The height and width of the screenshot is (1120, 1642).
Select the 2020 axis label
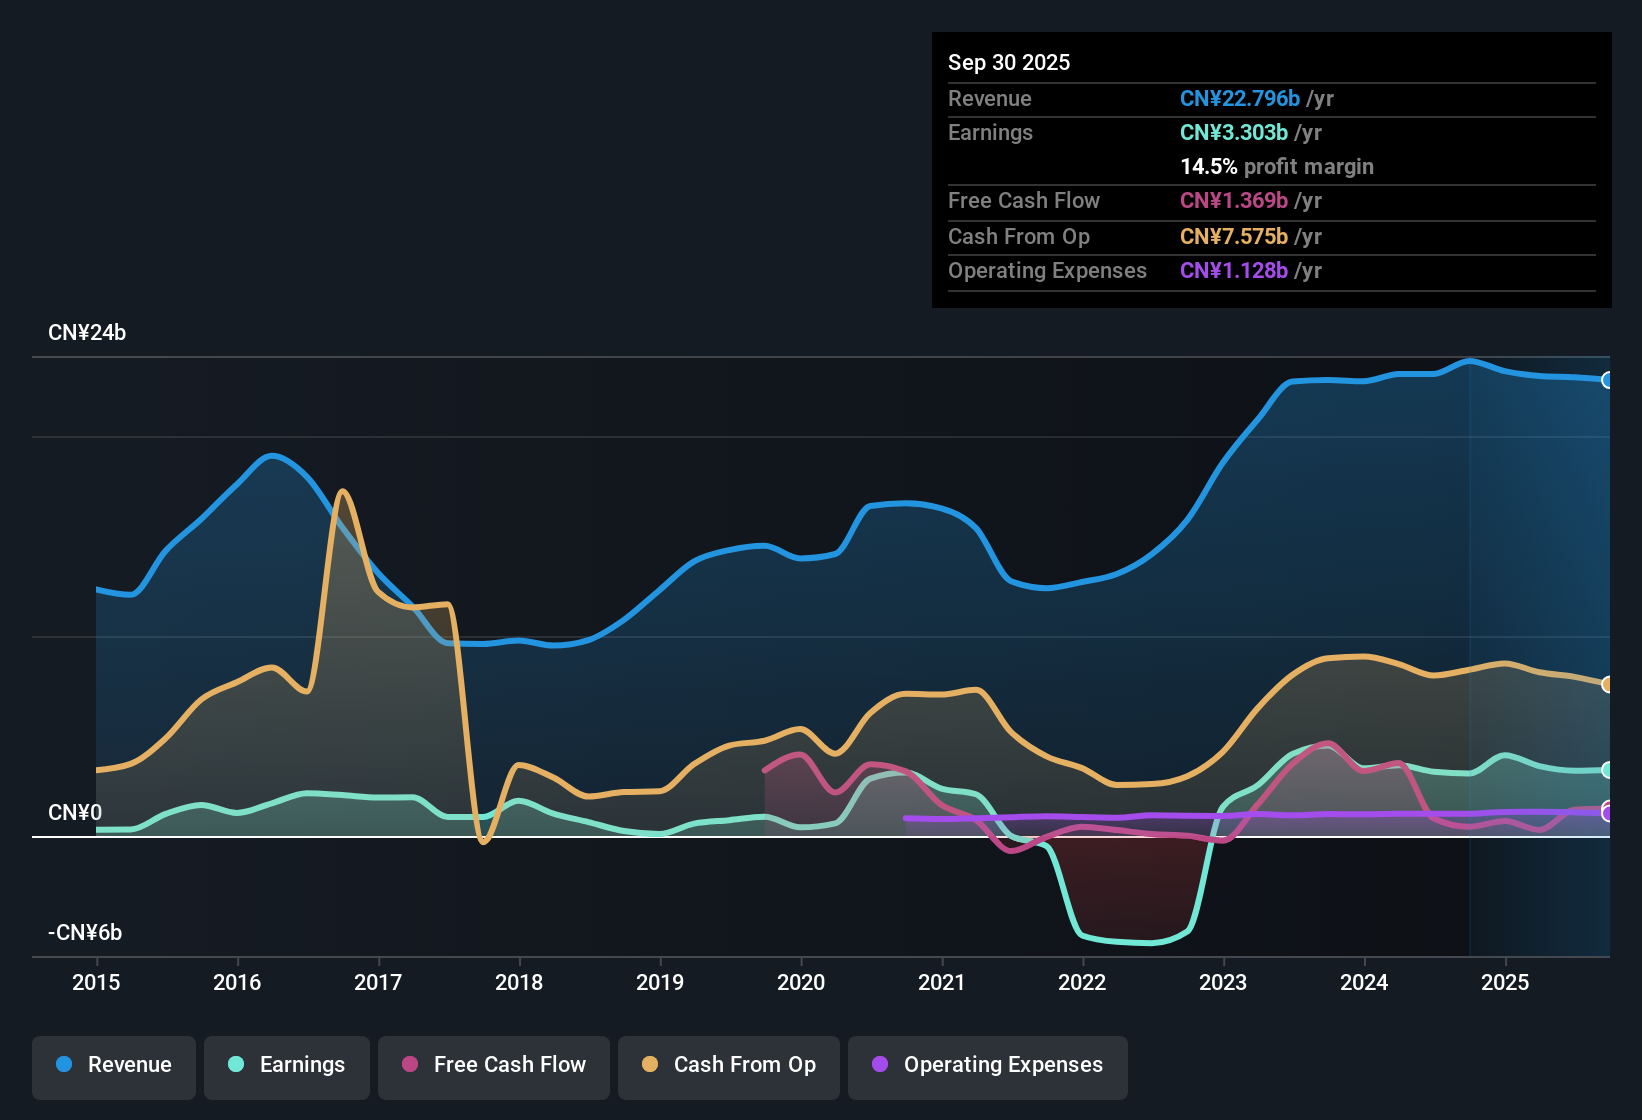pyautogui.click(x=800, y=983)
